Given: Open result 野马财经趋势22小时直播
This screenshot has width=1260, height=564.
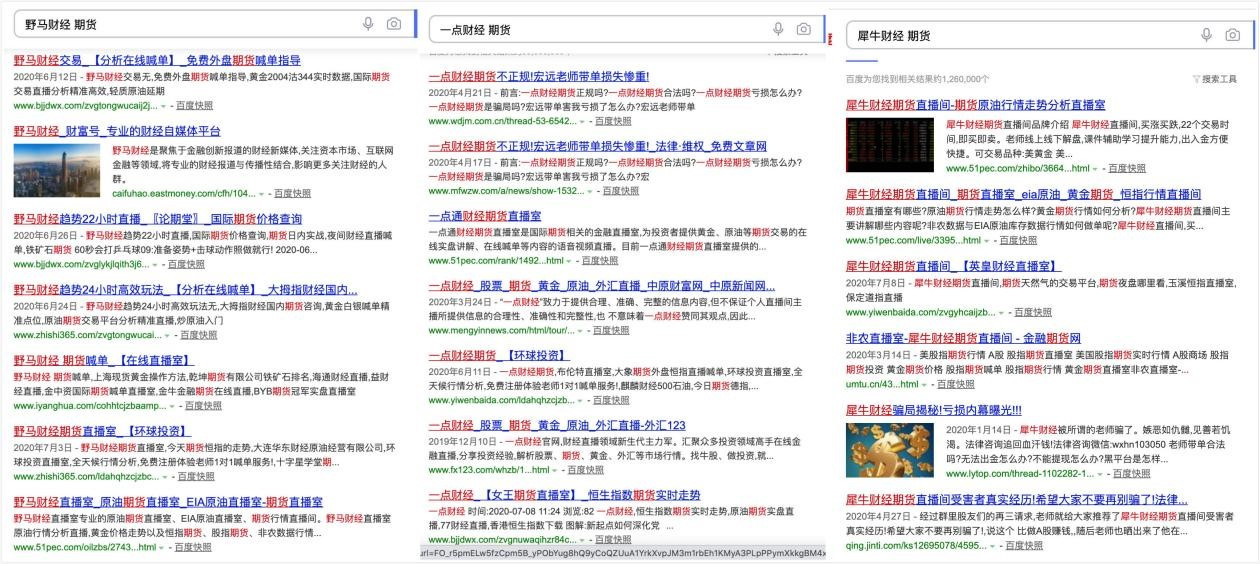Looking at the screenshot, I should (x=158, y=219).
